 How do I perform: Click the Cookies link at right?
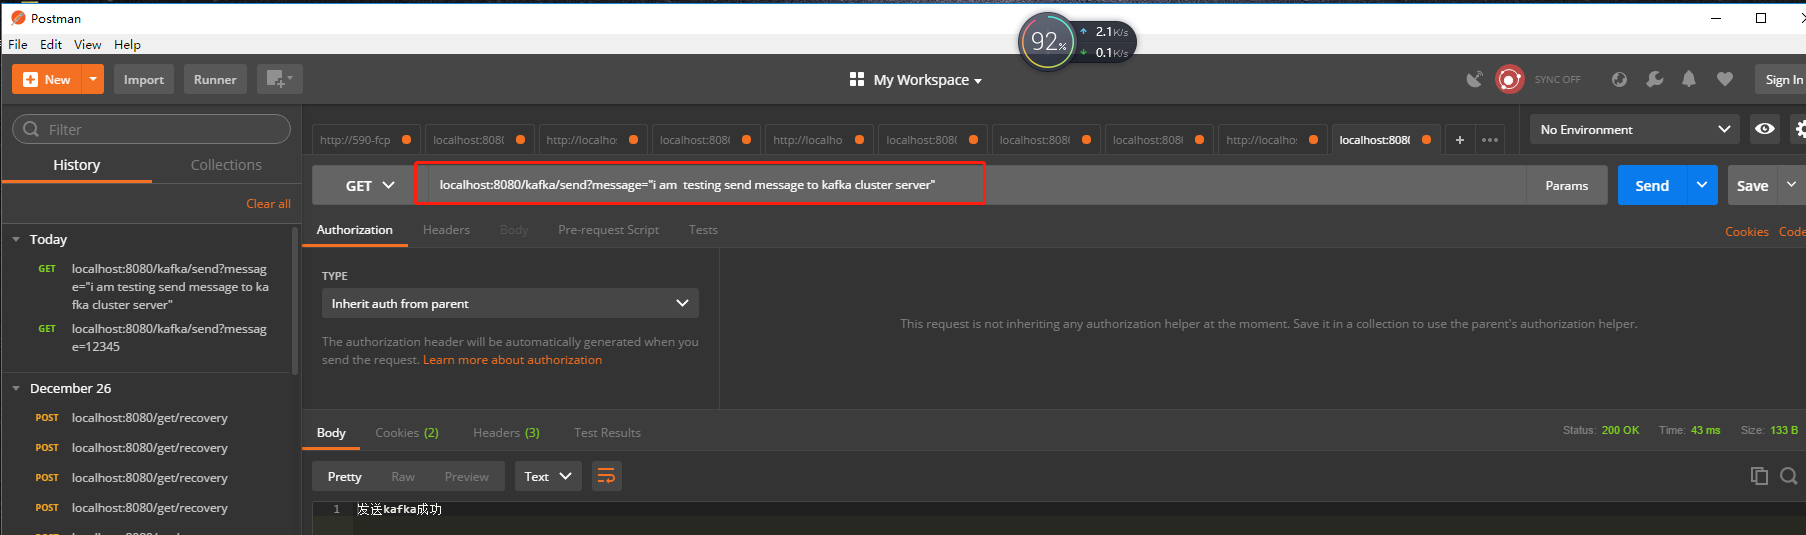tap(1746, 231)
